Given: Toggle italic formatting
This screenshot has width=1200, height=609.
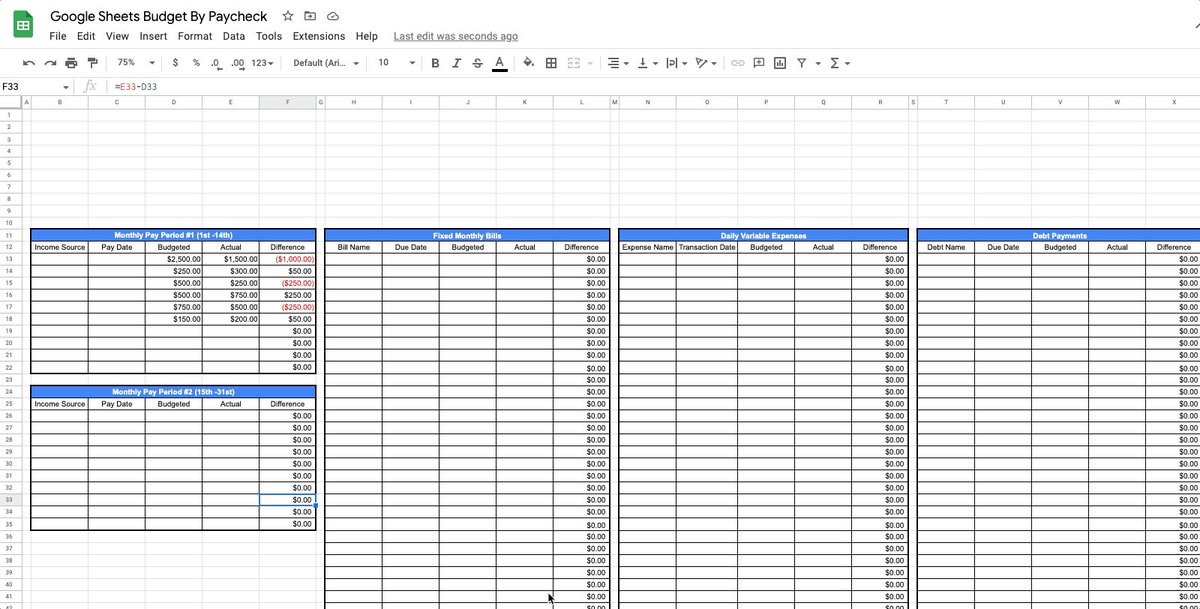Looking at the screenshot, I should (x=456, y=63).
